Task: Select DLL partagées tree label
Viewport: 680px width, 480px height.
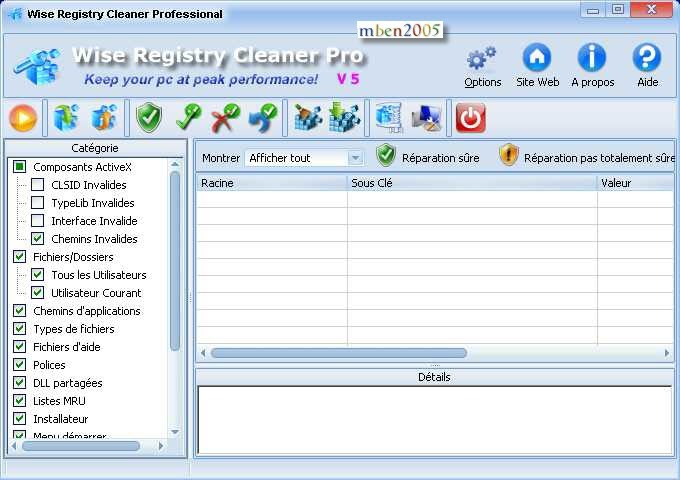Action: 68,383
